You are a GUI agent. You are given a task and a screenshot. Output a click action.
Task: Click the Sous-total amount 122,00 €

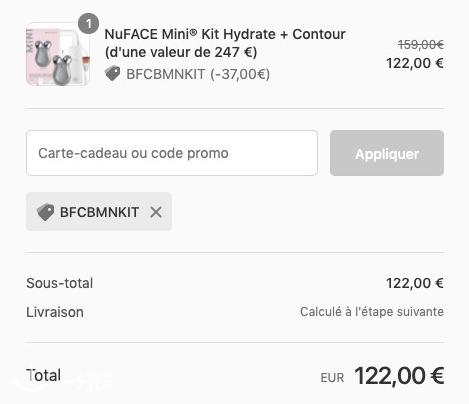tap(415, 283)
